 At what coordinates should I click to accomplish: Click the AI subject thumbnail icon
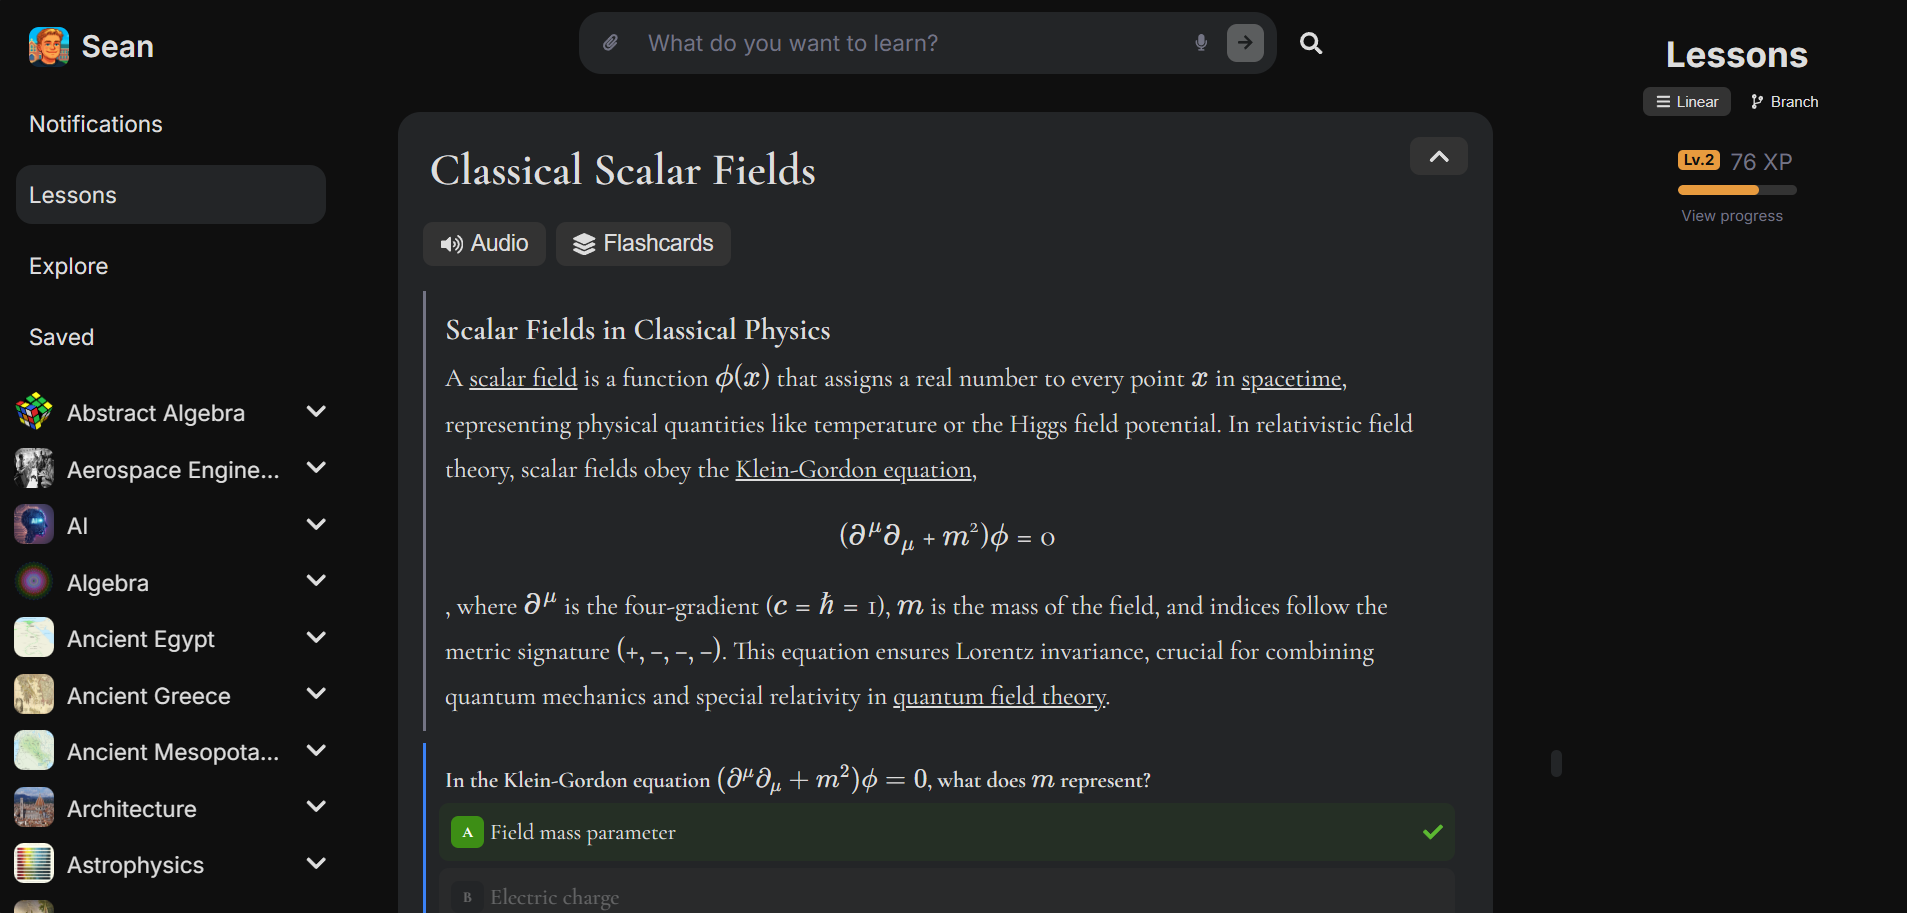(x=34, y=525)
